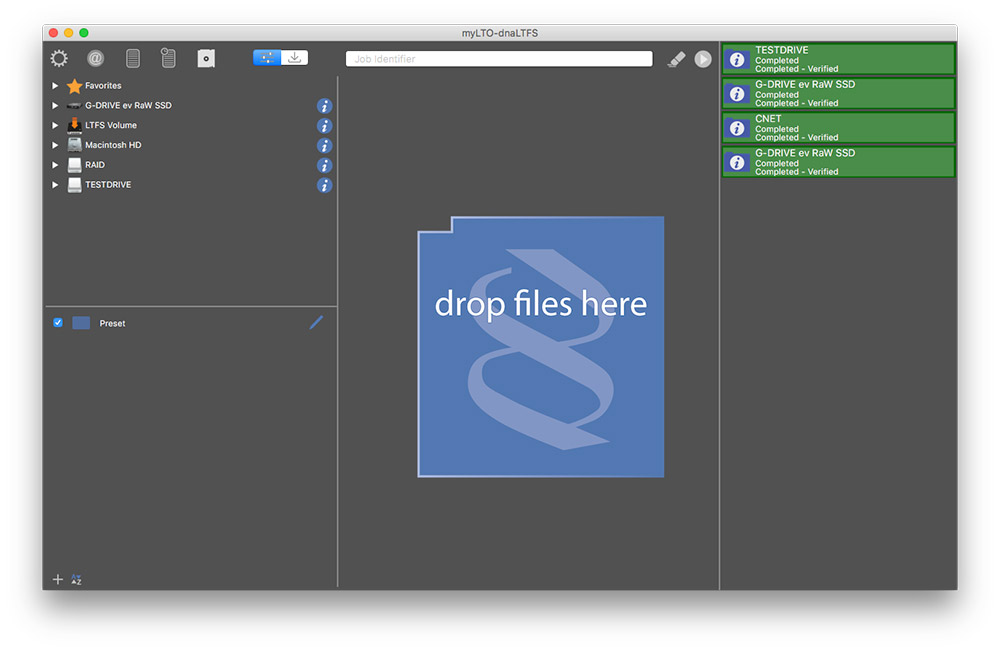Expand the LTFS Volume entry
Viewport: 1000px width, 651px height.
(x=55, y=125)
